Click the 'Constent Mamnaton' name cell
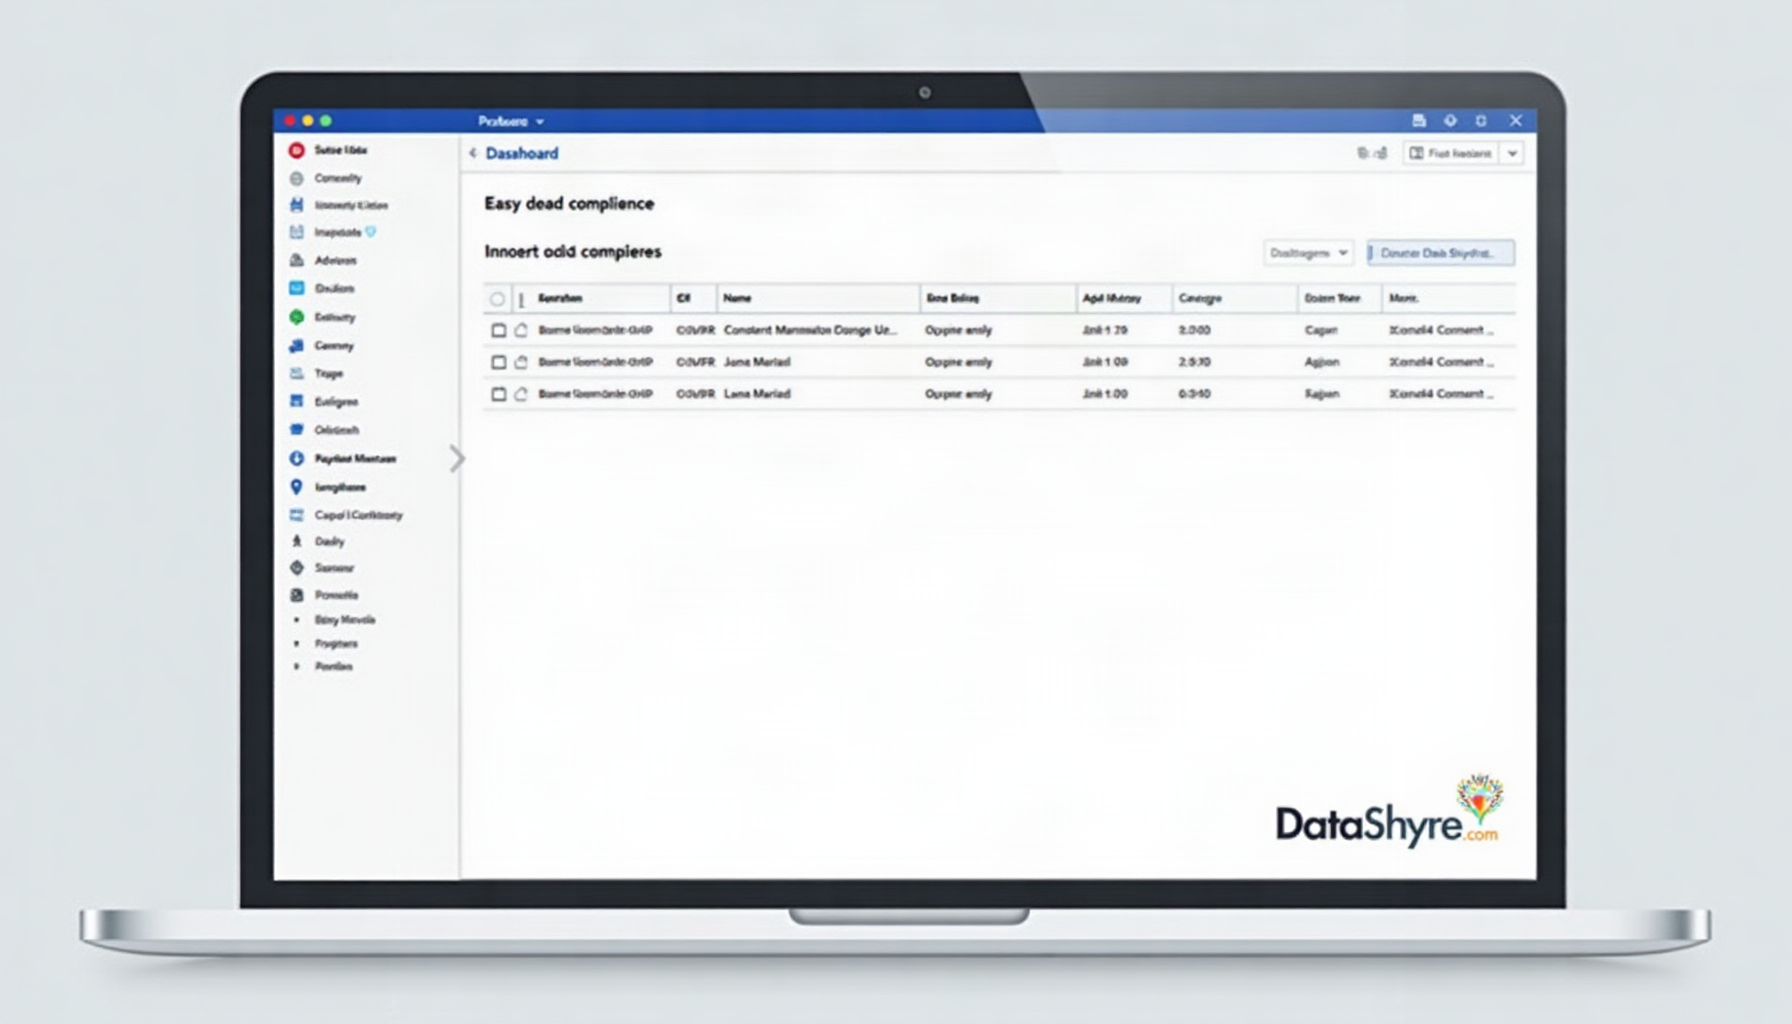Viewport: 1792px width, 1024px height. pyautogui.click(x=810, y=330)
